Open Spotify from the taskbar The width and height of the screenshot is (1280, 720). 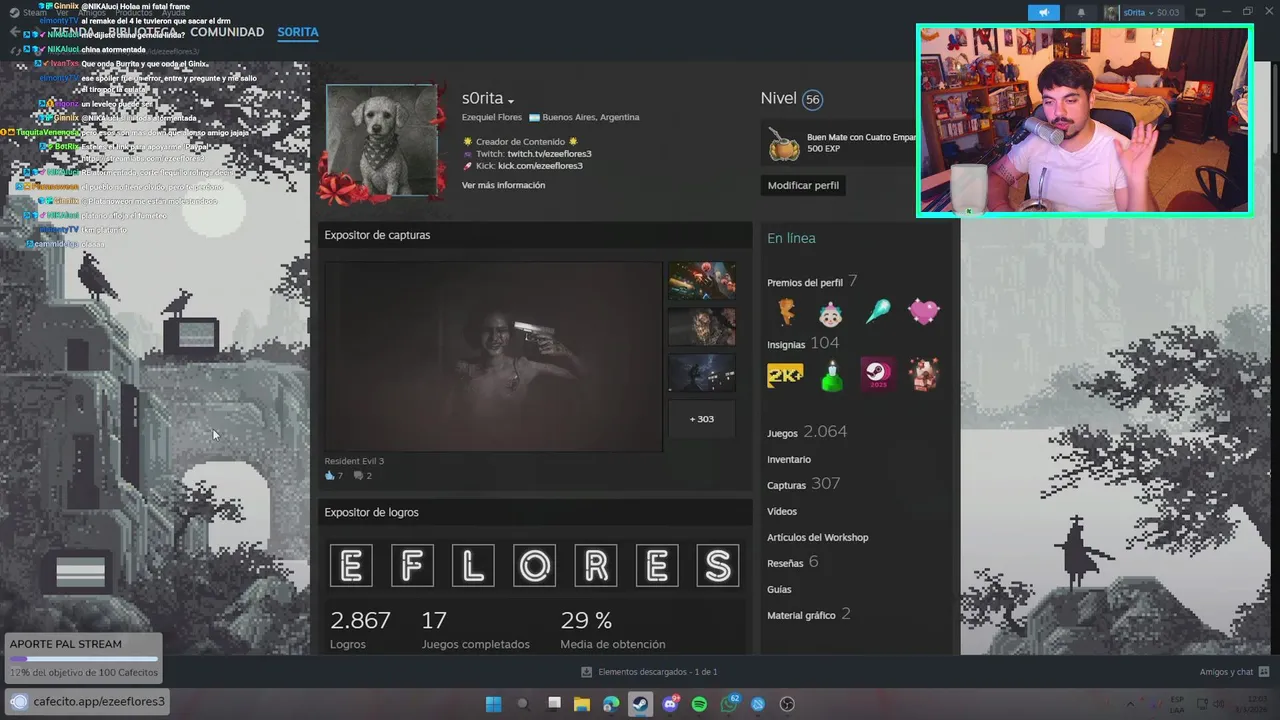(699, 704)
